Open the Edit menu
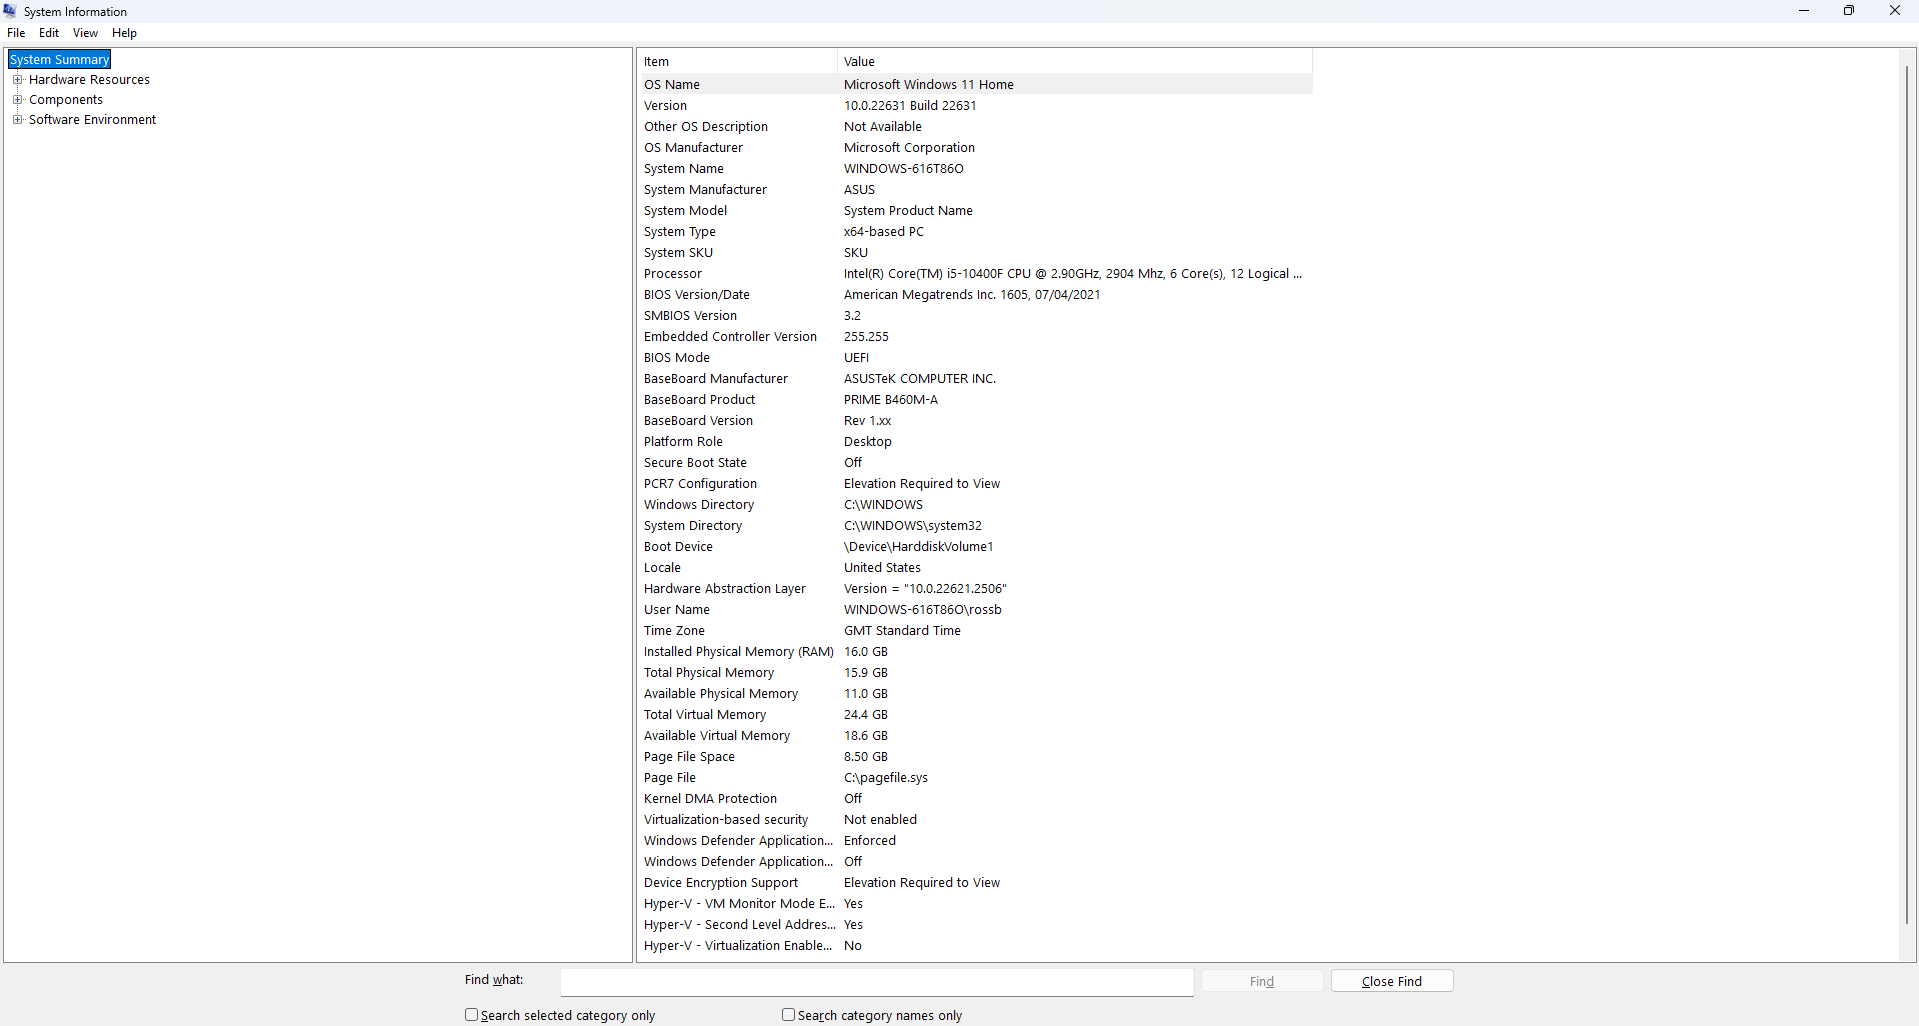 48,32
